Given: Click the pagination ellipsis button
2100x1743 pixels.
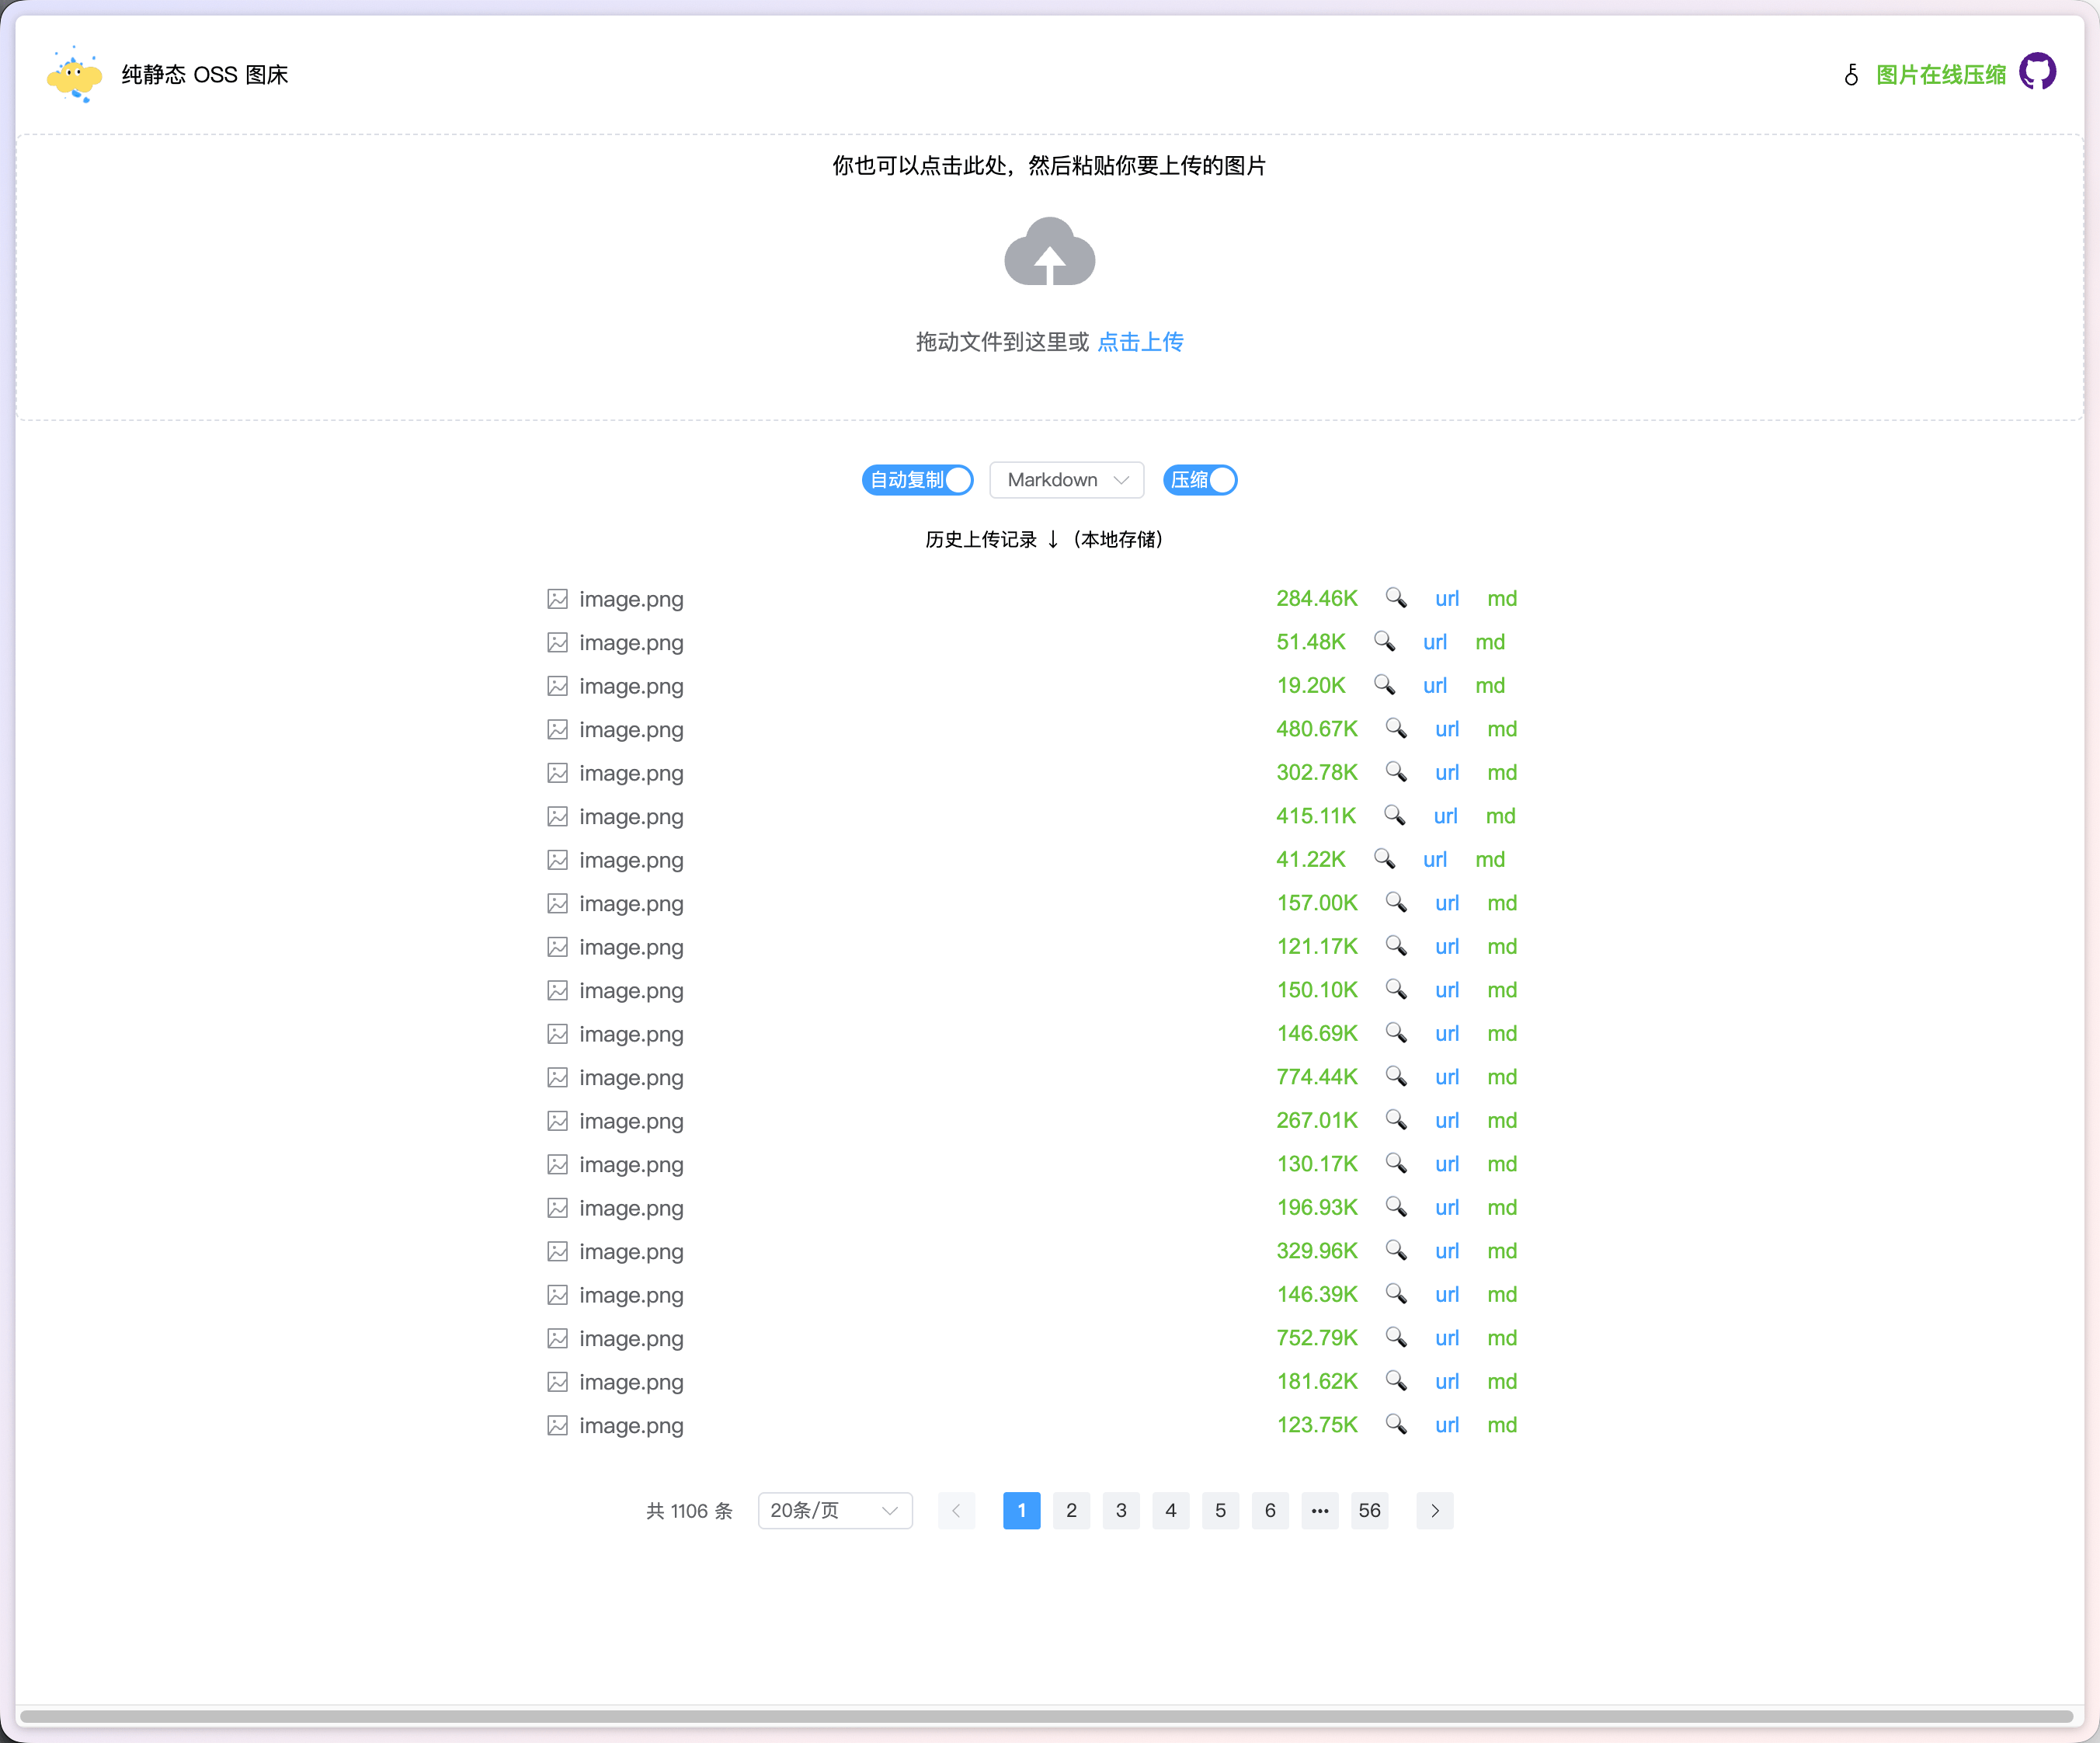Looking at the screenshot, I should 1320,1510.
